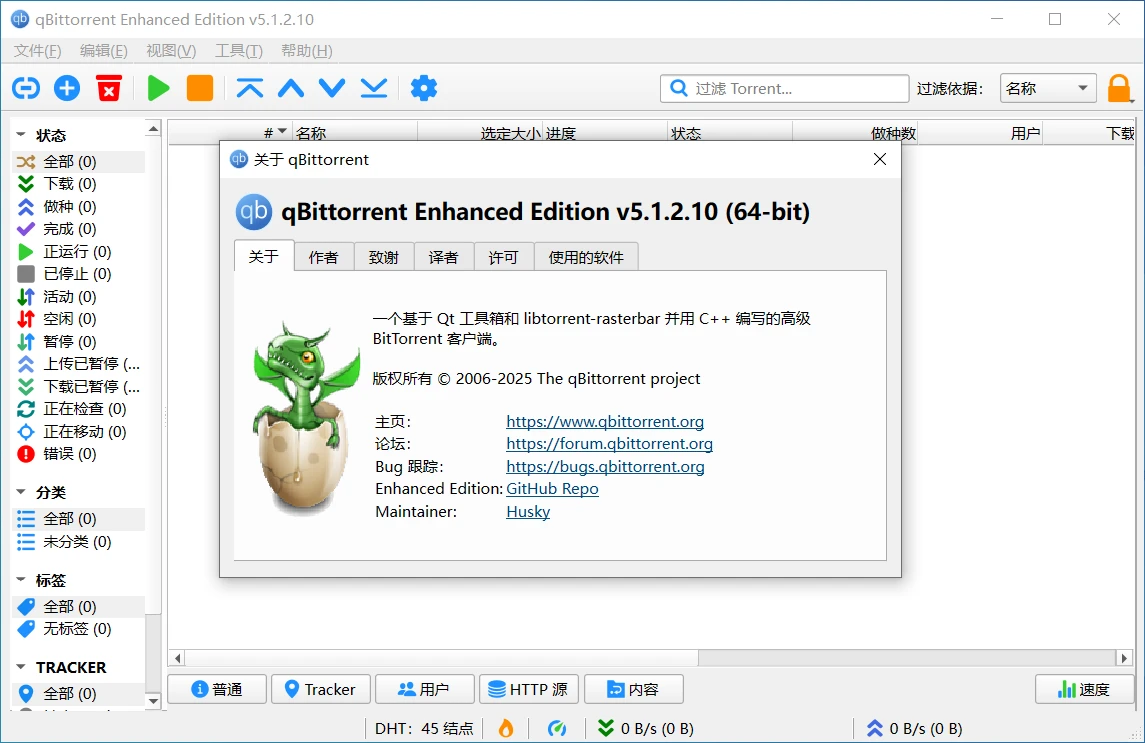
Task: Open the Tracker bottom panel tab
Action: (321, 689)
